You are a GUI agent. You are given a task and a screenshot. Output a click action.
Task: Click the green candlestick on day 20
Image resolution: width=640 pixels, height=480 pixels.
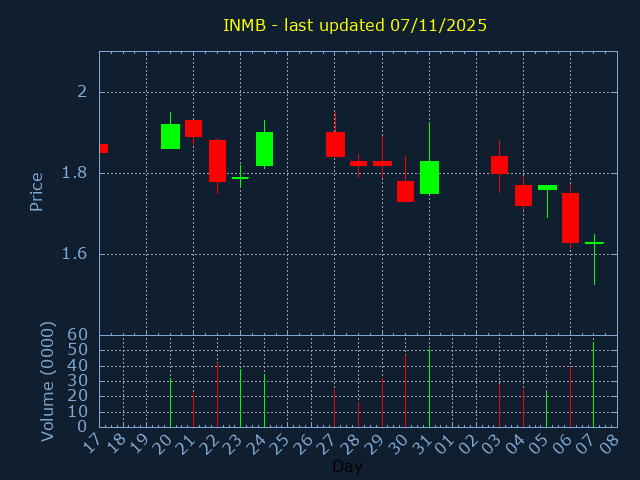pos(170,136)
